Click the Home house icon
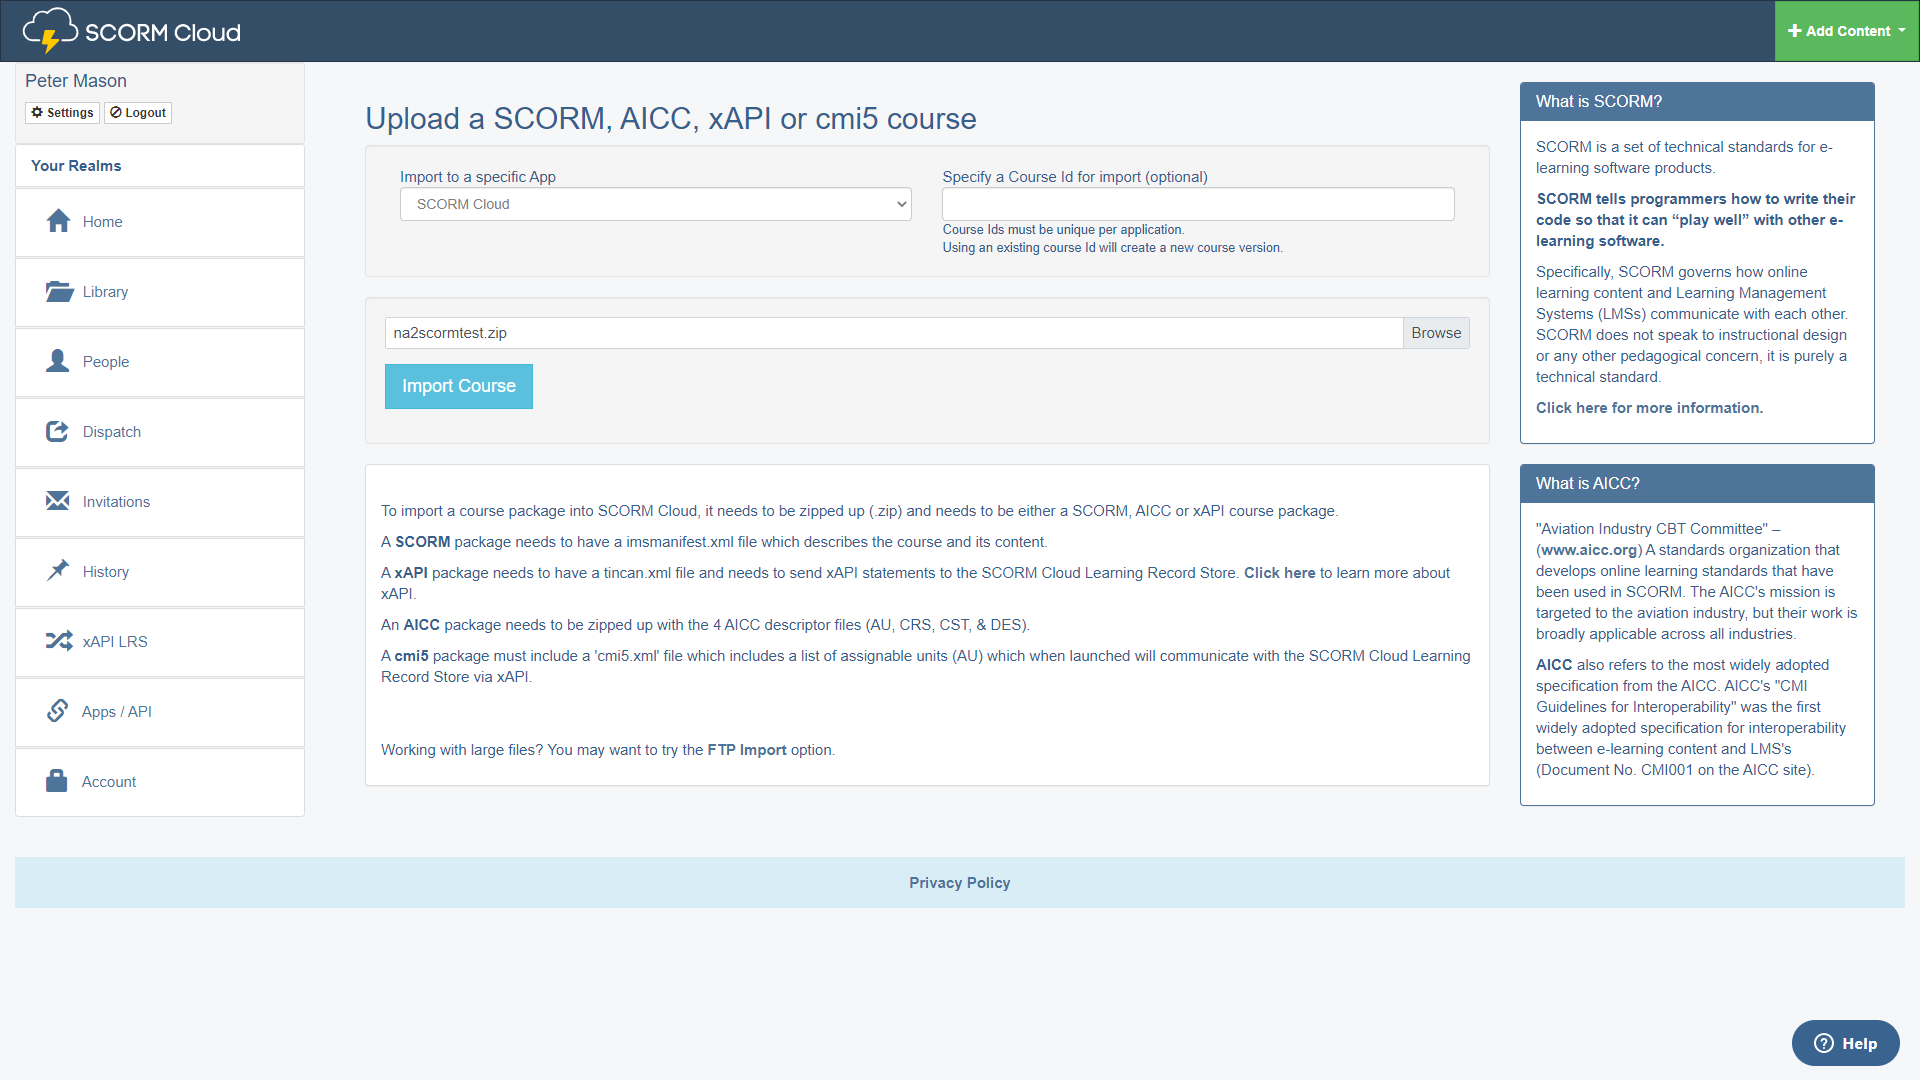This screenshot has height=1080, width=1920. (58, 221)
